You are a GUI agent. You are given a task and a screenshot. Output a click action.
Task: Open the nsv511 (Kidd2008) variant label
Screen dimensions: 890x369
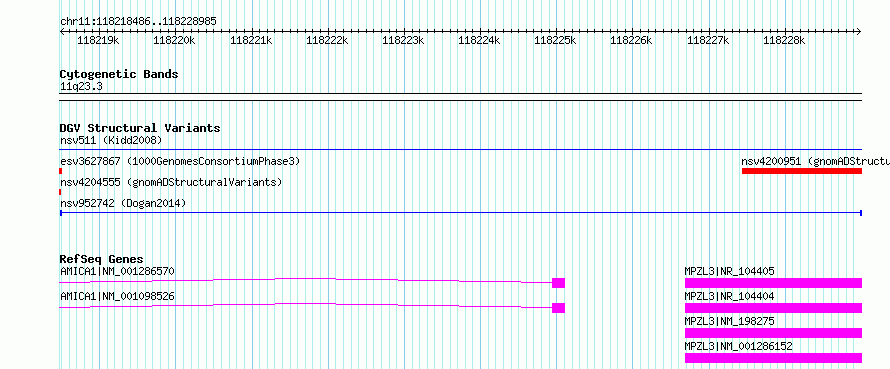[111, 140]
